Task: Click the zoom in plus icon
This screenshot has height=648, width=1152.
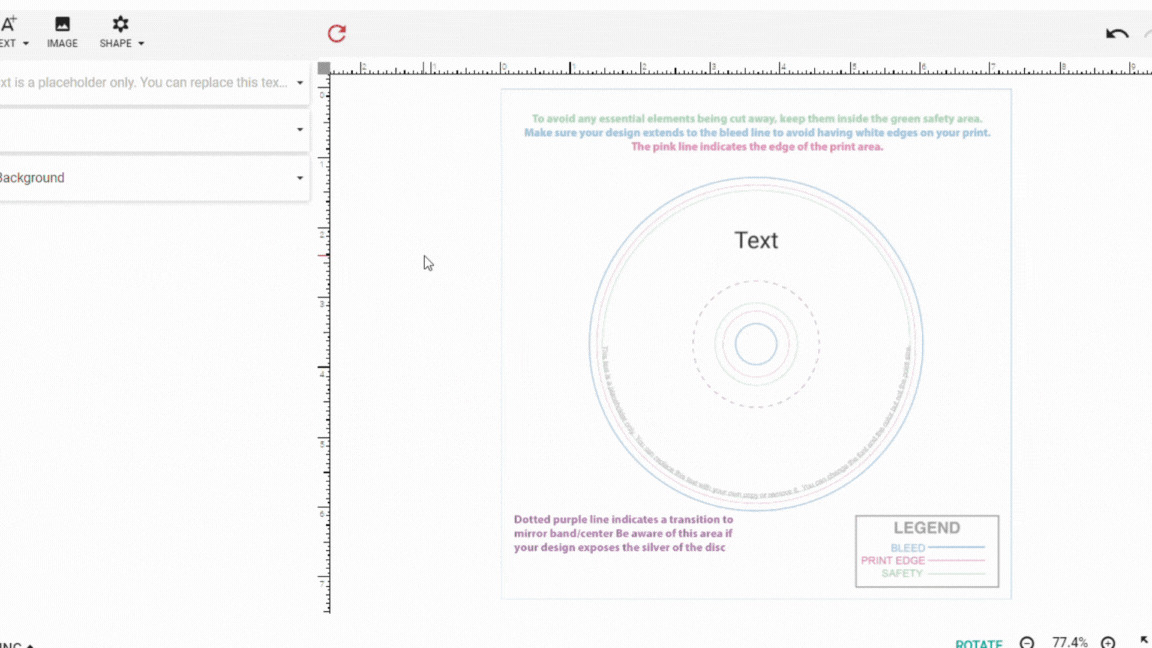Action: [x=1108, y=643]
